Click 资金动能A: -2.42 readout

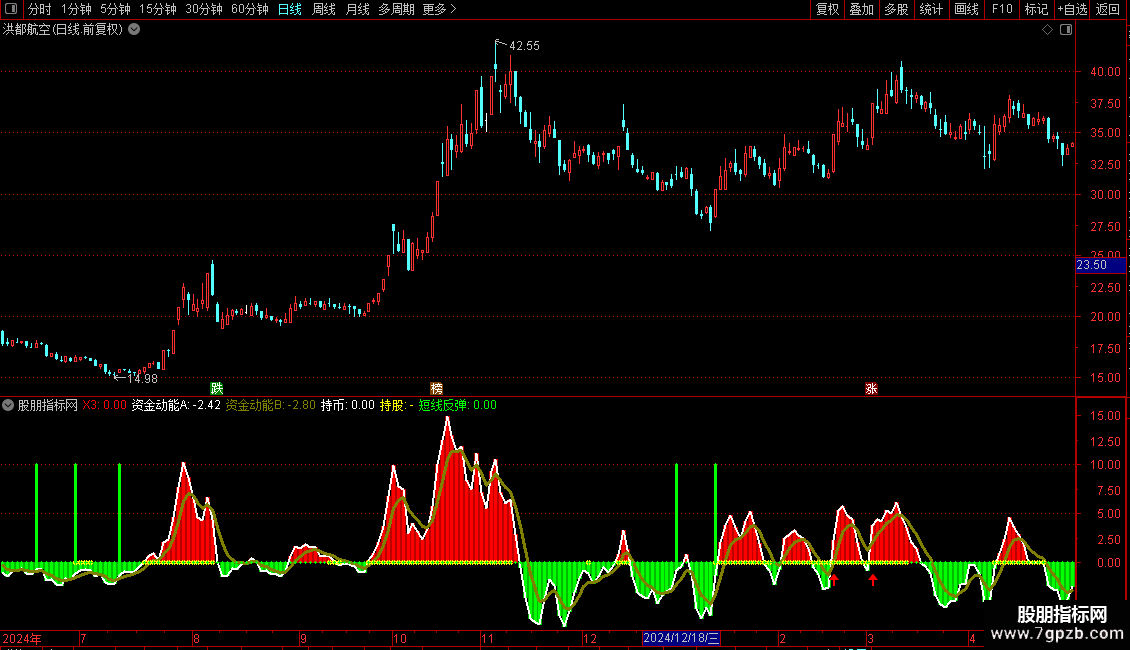pos(176,405)
